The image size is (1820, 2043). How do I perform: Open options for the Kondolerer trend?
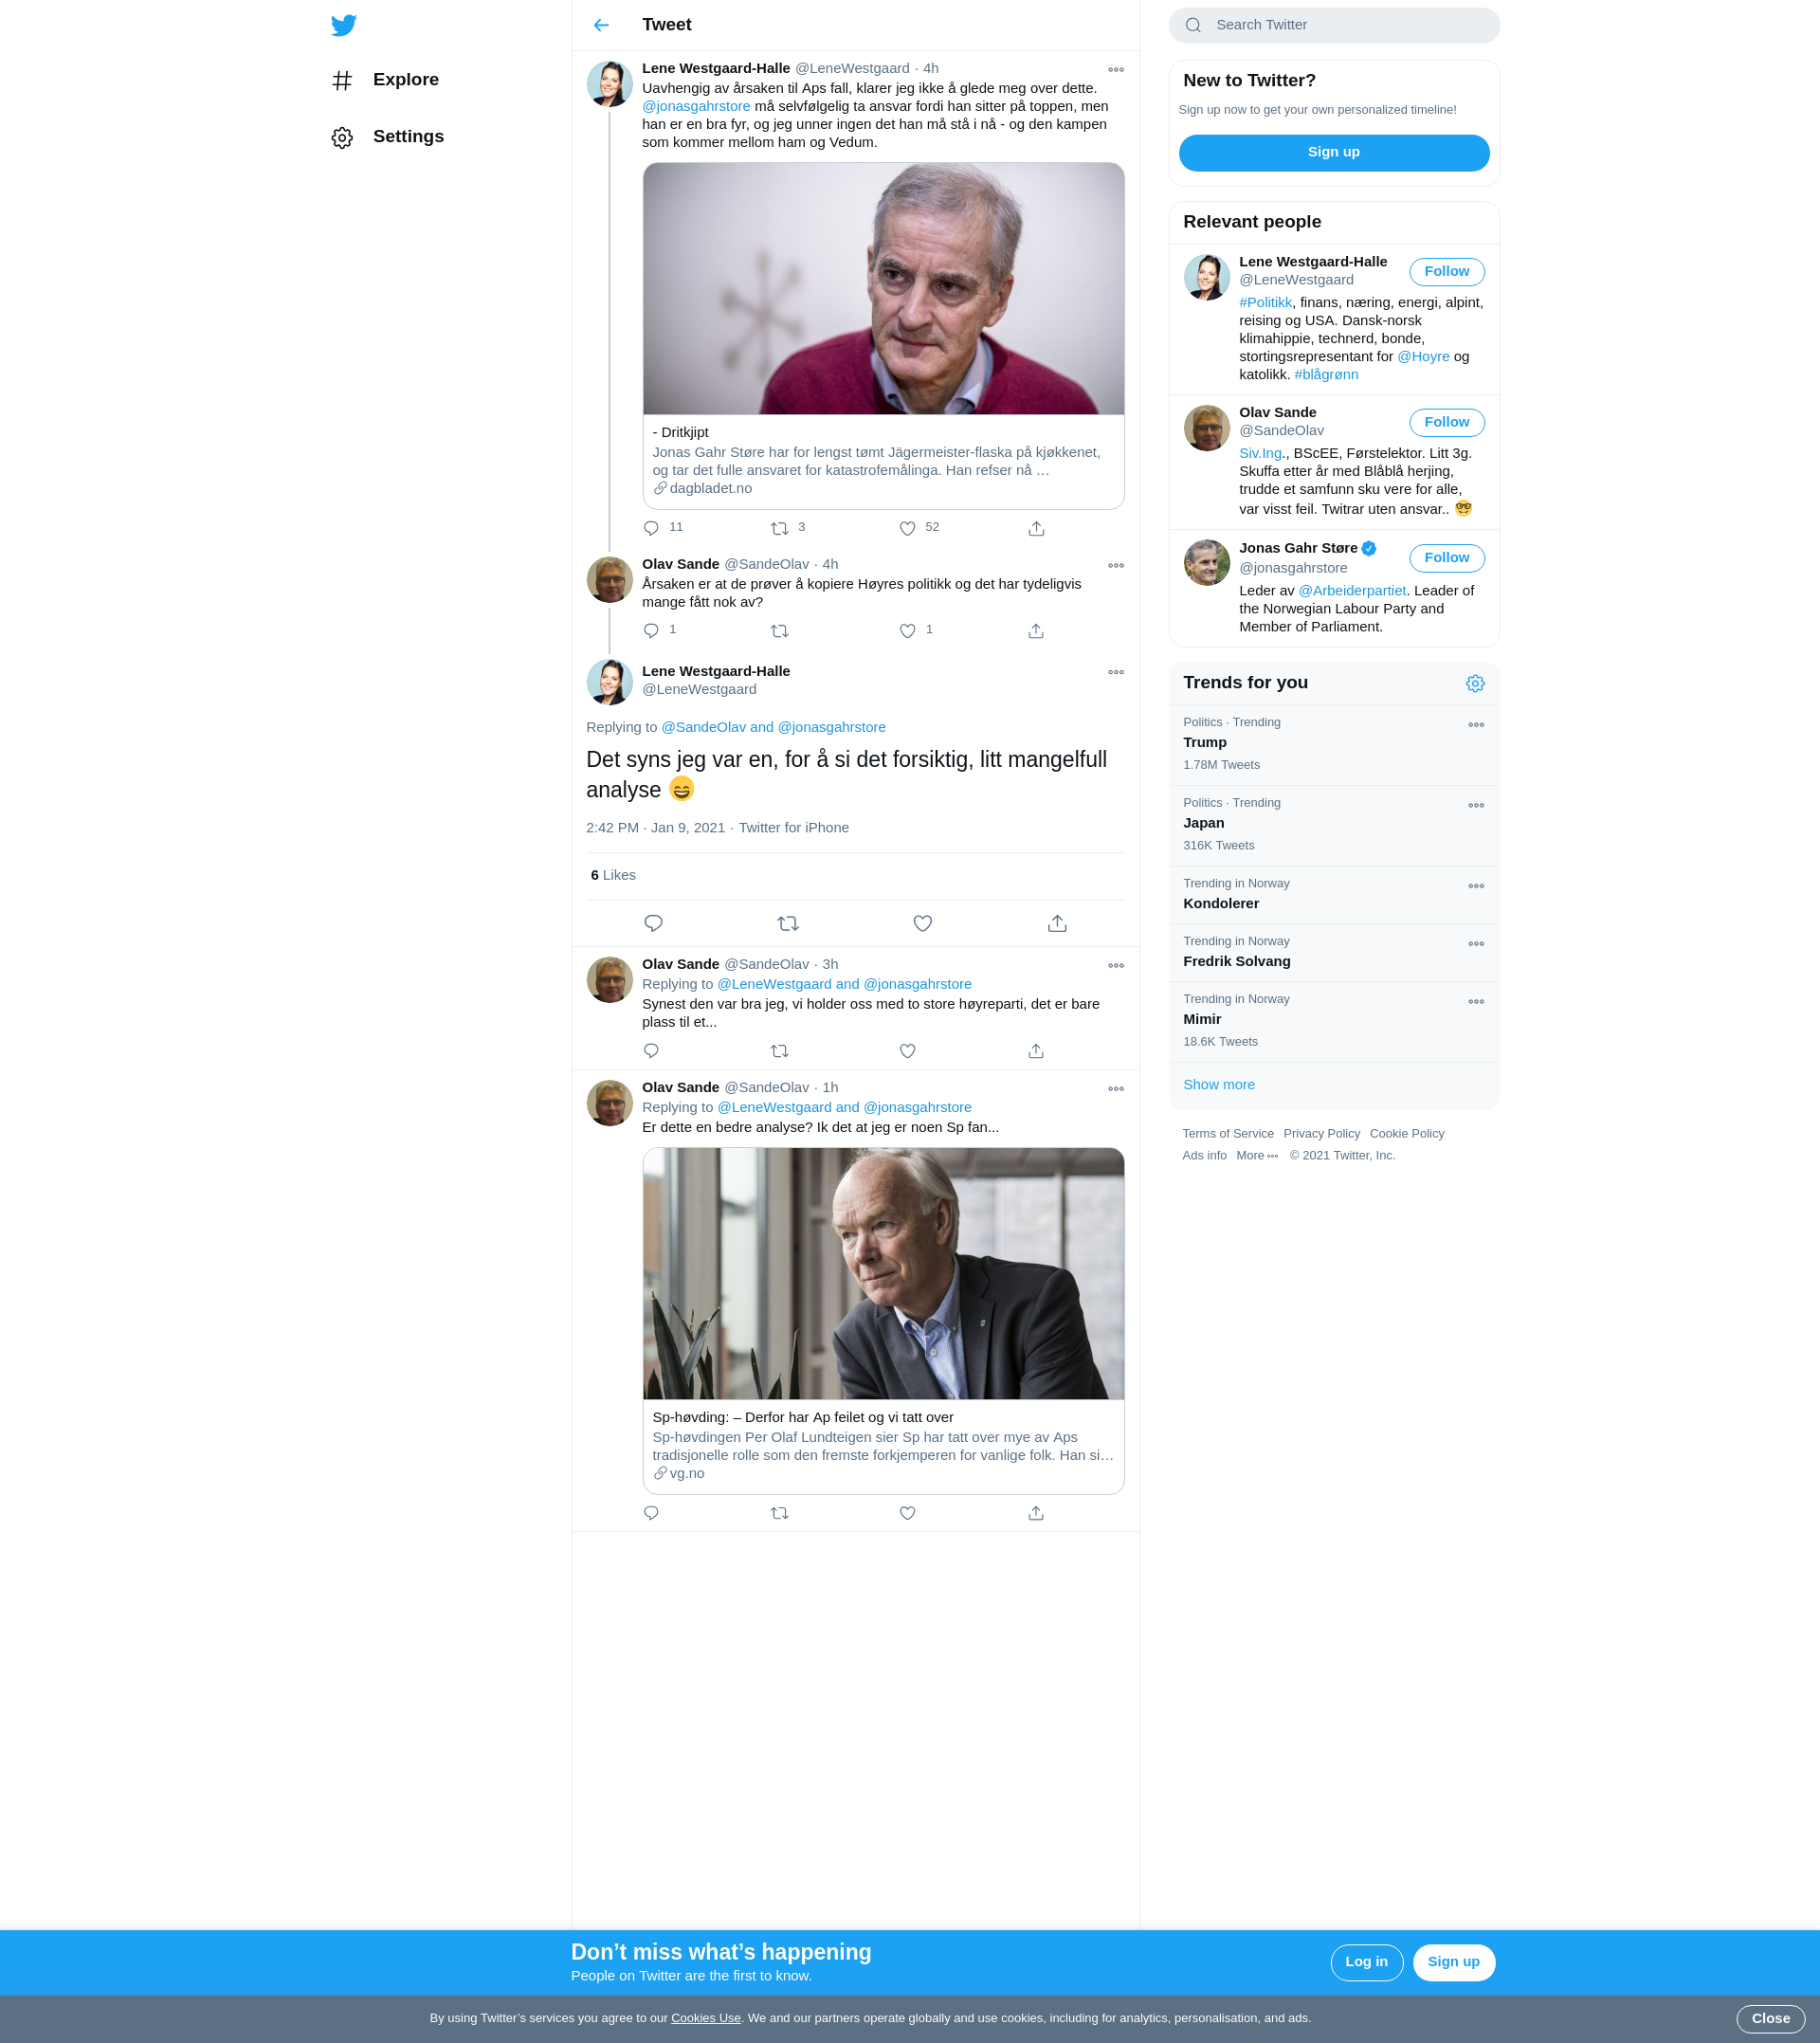[1475, 886]
